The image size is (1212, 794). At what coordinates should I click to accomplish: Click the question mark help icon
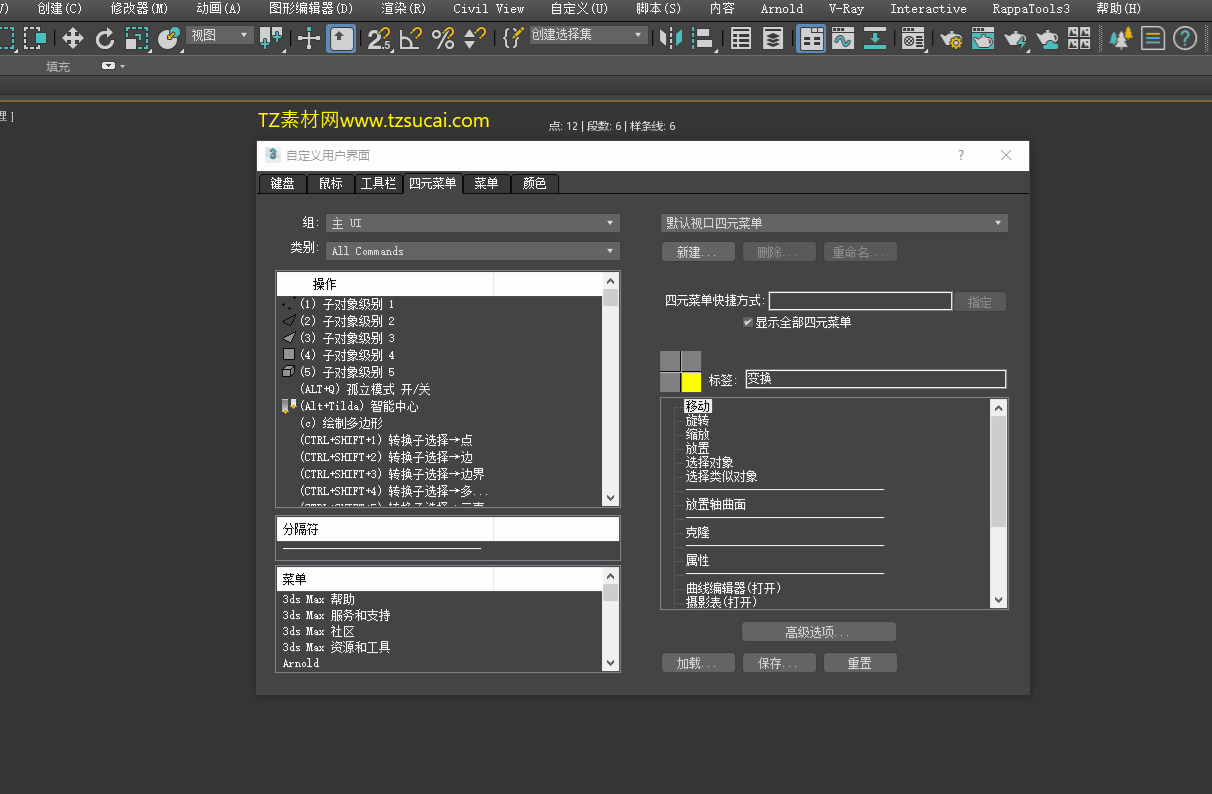(x=1185, y=39)
